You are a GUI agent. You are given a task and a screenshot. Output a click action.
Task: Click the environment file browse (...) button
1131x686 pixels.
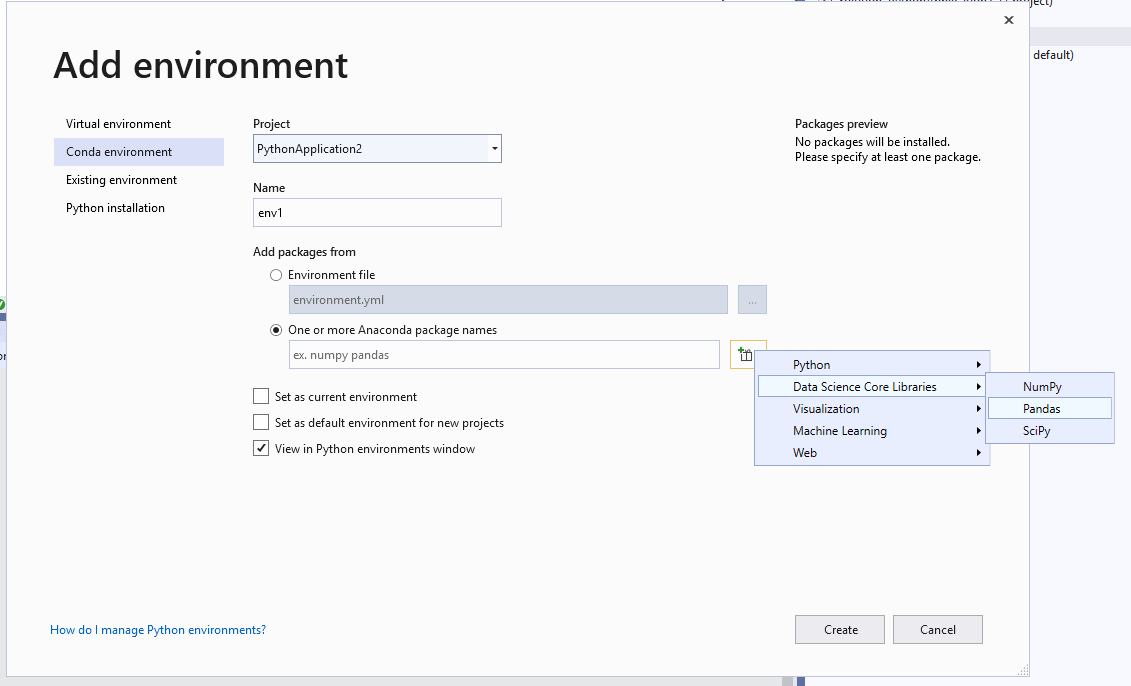pyautogui.click(x=751, y=299)
